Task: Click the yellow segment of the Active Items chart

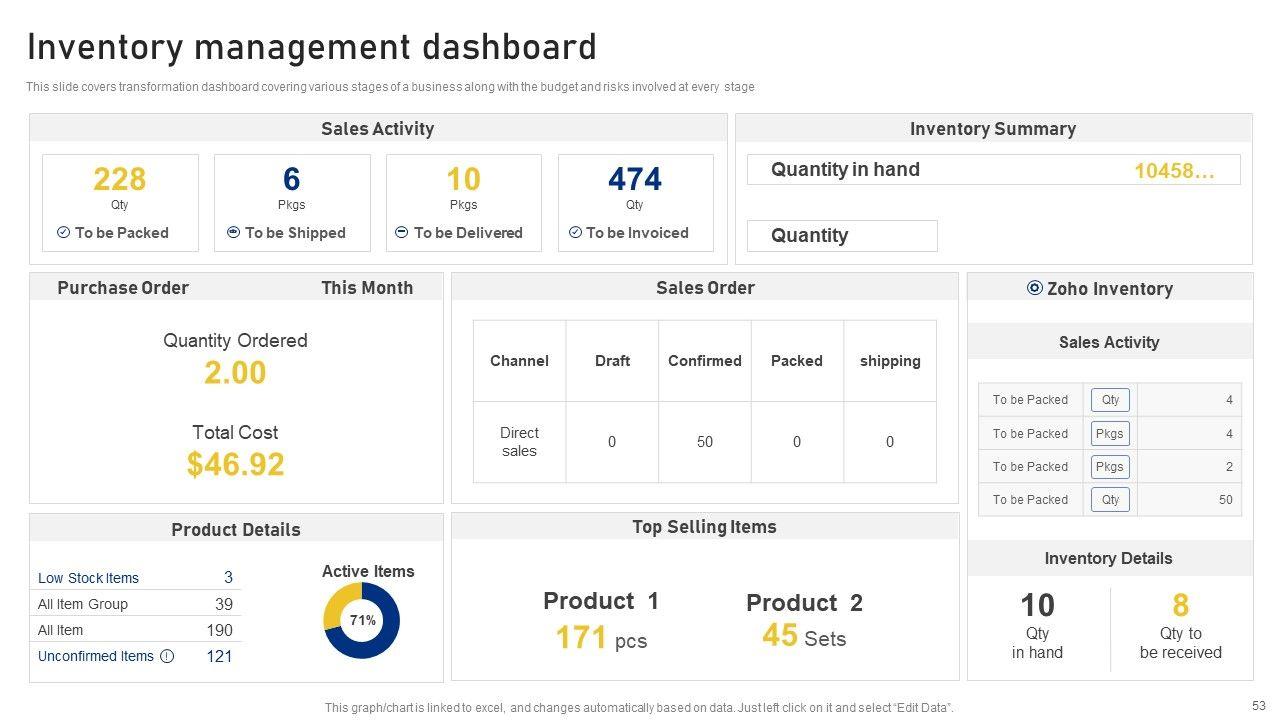Action: (x=338, y=604)
